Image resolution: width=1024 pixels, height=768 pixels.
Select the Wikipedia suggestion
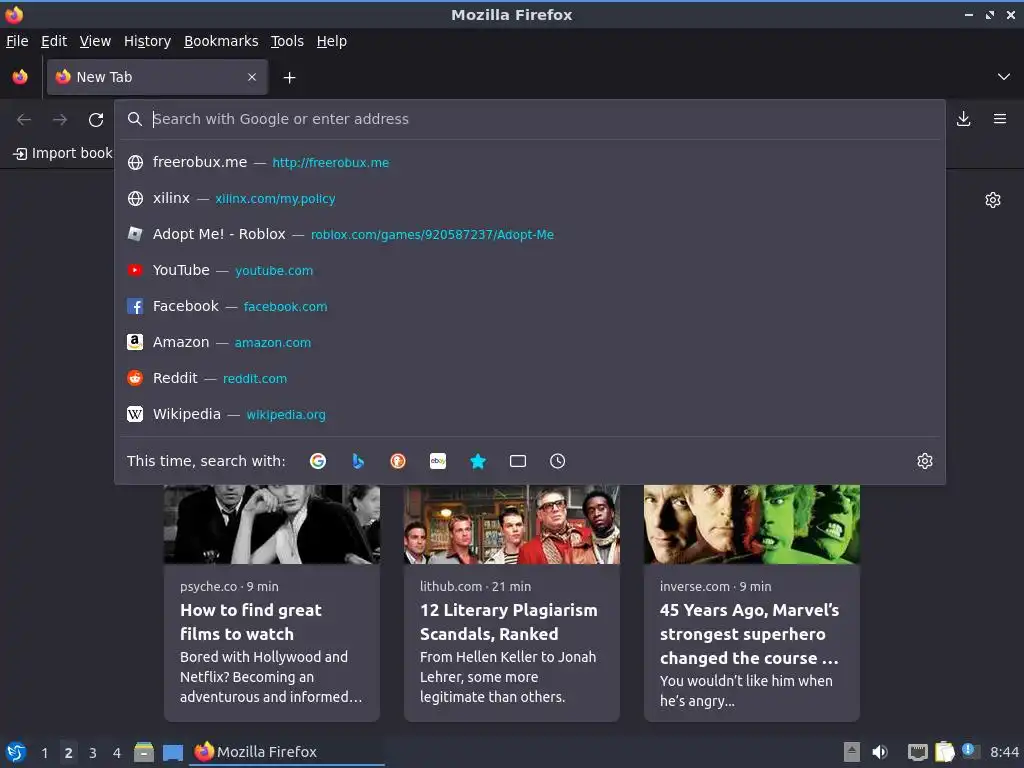(530, 414)
